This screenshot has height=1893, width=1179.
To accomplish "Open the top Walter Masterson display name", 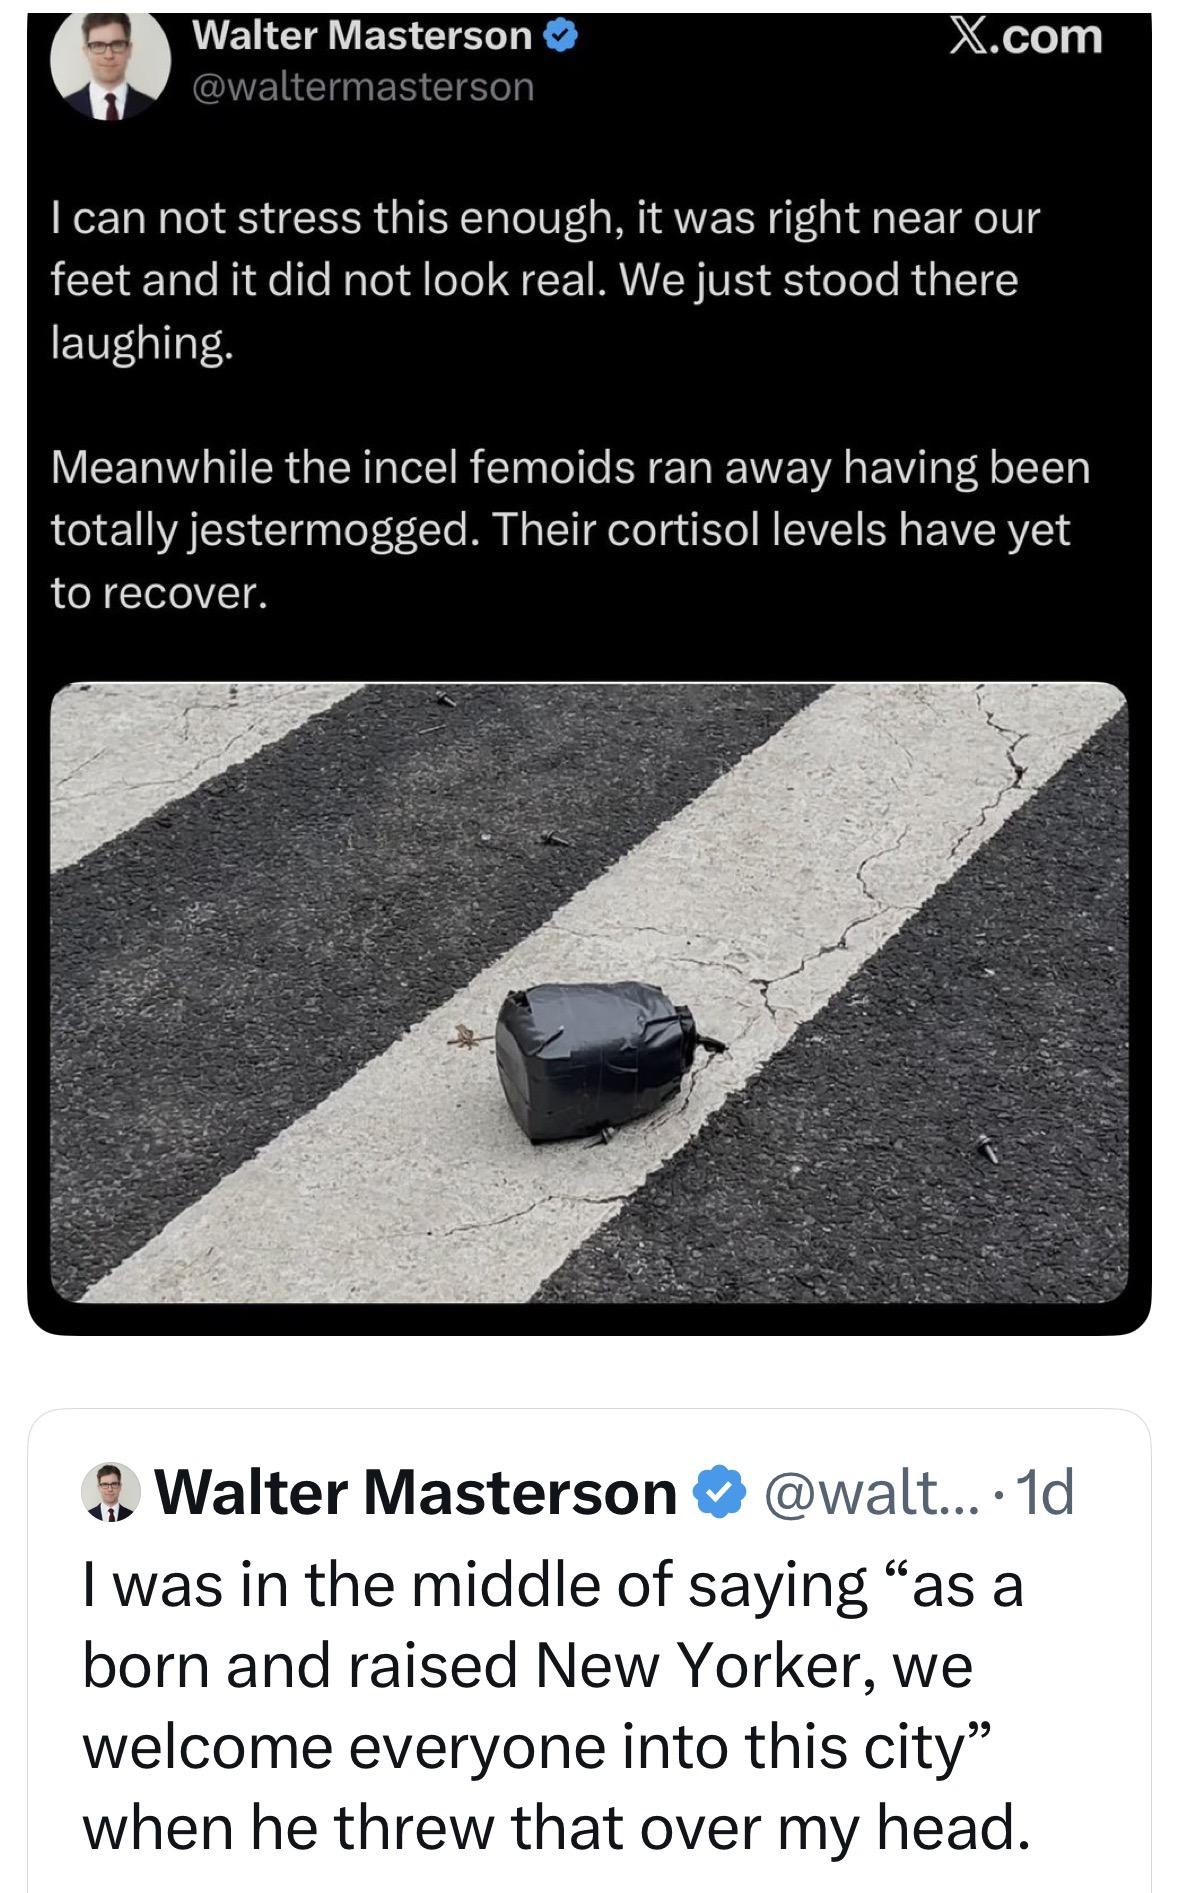I will [x=362, y=36].
